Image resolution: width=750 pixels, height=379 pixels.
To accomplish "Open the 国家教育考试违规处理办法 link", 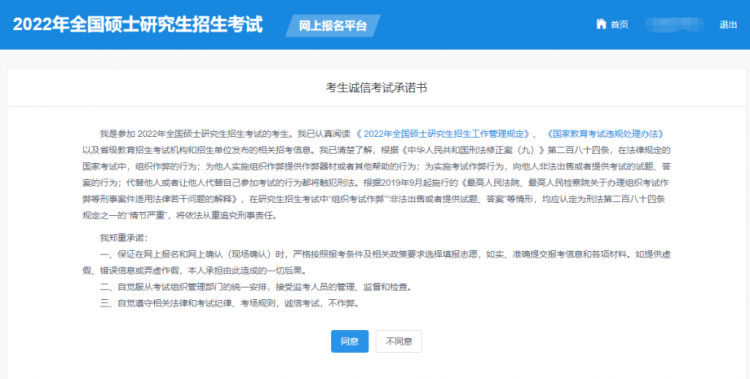I will pyautogui.click(x=605, y=134).
